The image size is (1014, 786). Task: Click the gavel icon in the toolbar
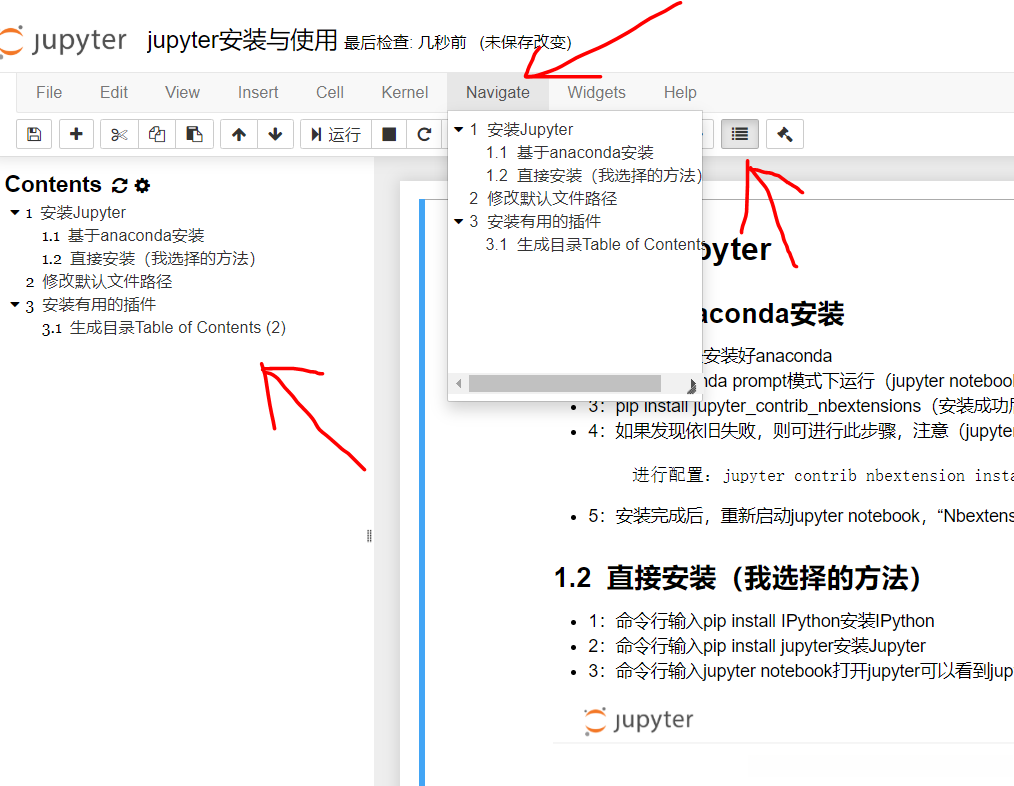784,134
